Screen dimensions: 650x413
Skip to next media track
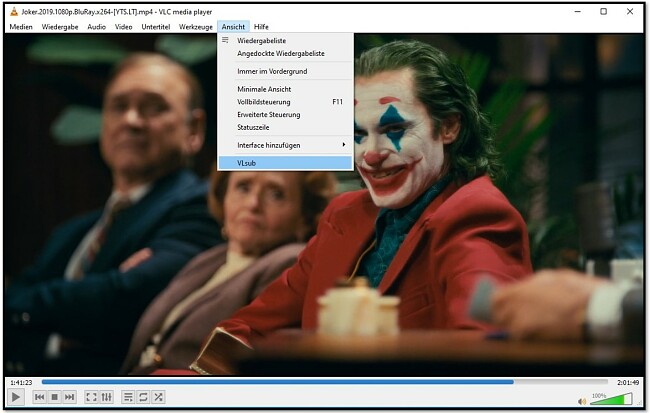70,397
